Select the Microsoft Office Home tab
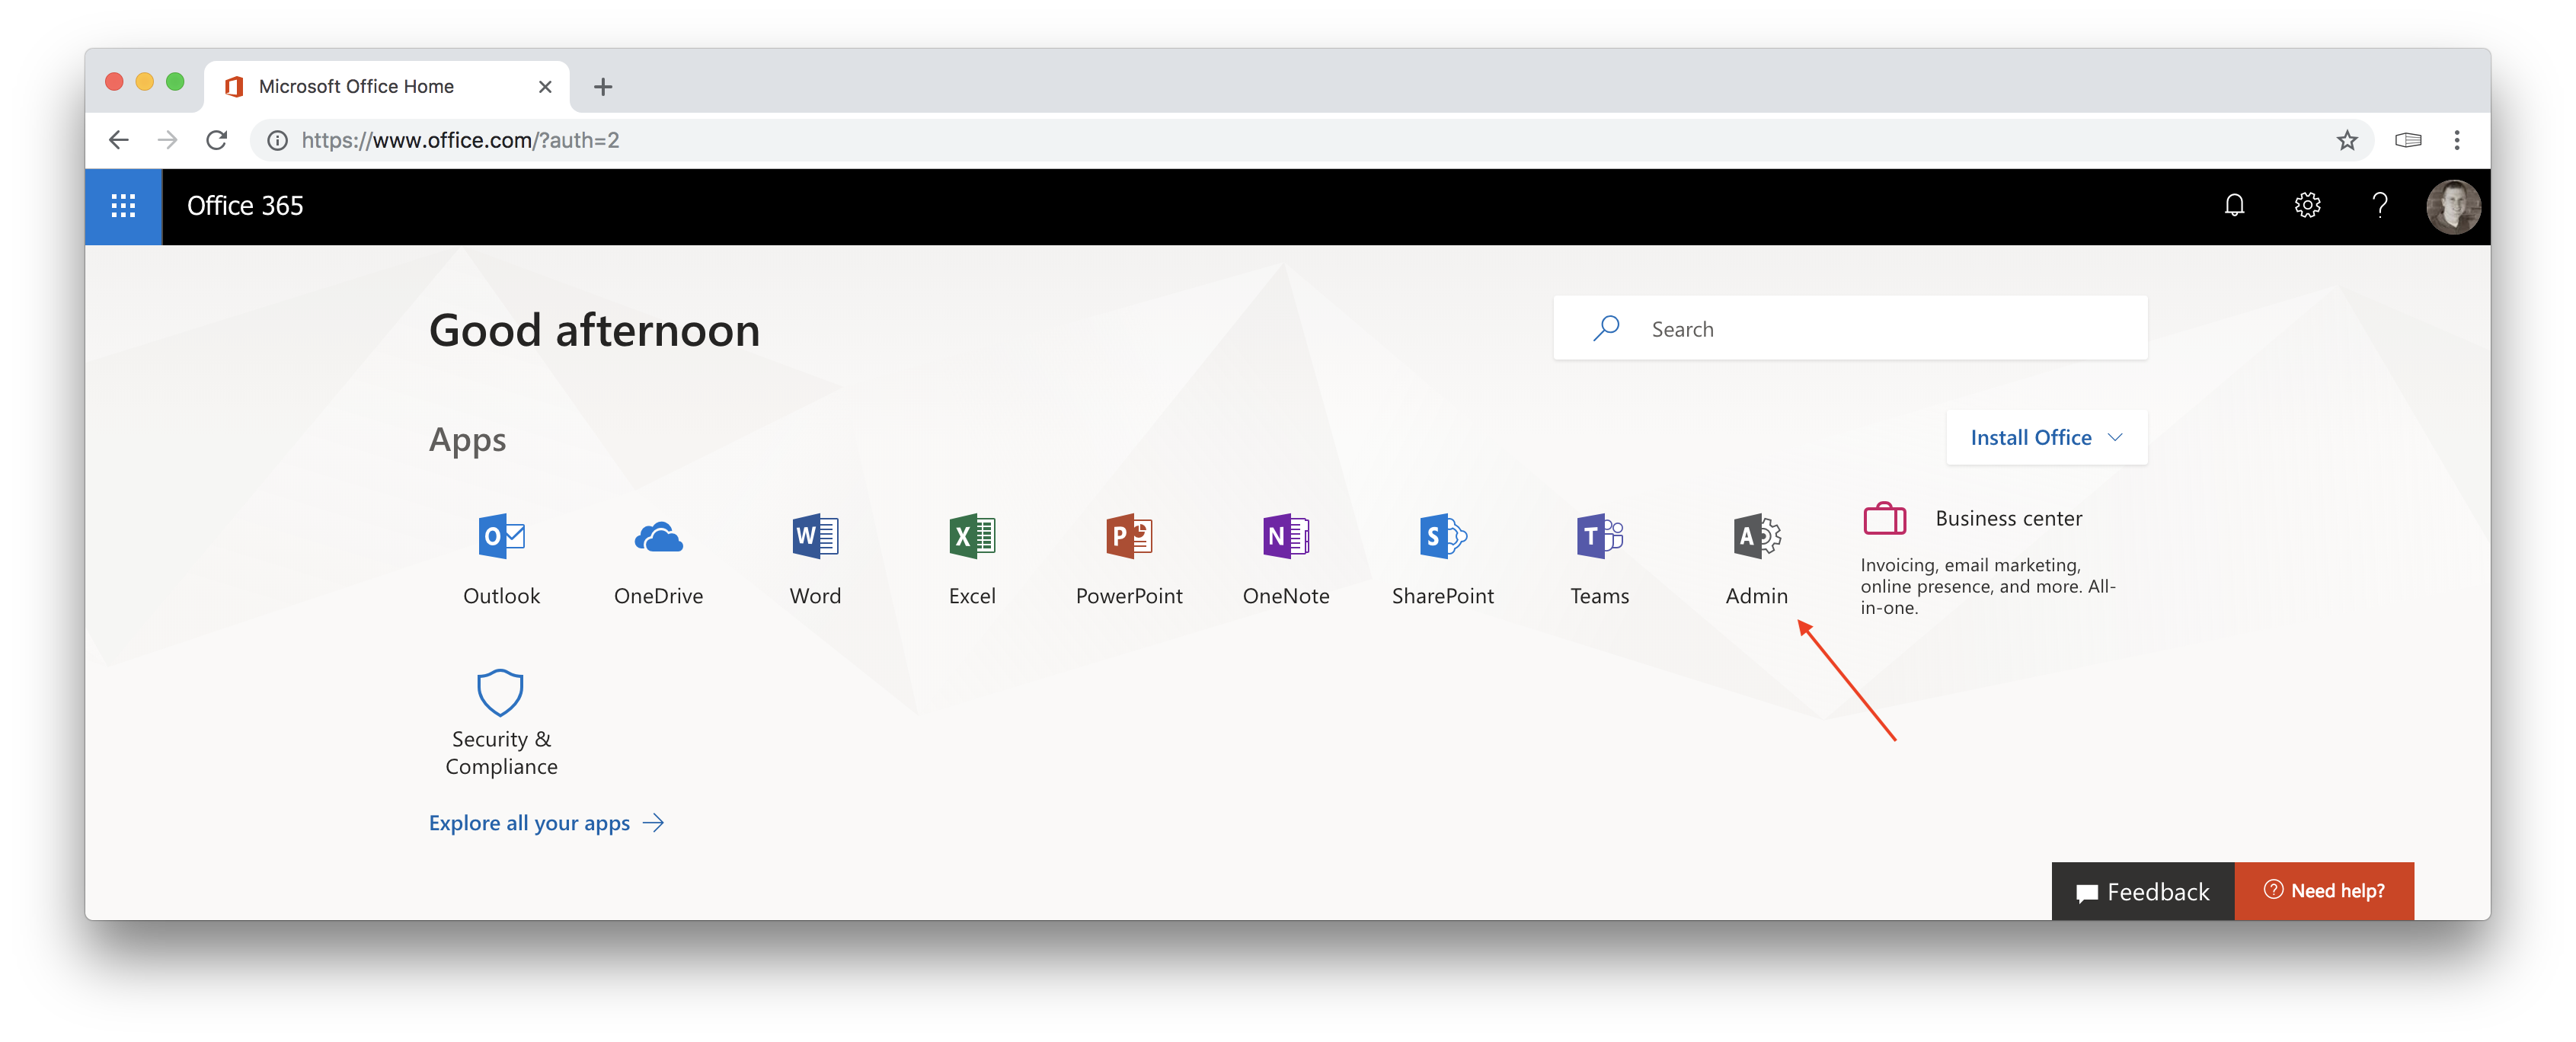Viewport: 2576px width, 1042px height. 387,87
